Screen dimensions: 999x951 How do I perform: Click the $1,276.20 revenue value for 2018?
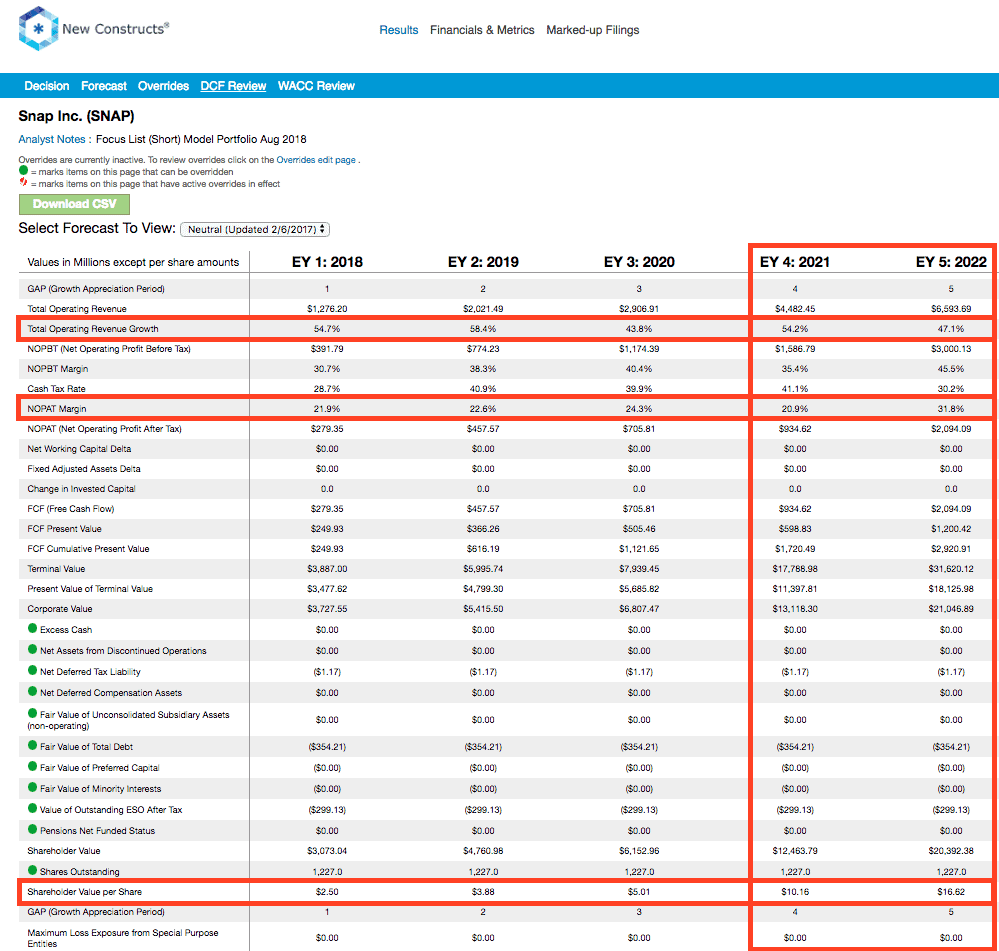pos(327,309)
